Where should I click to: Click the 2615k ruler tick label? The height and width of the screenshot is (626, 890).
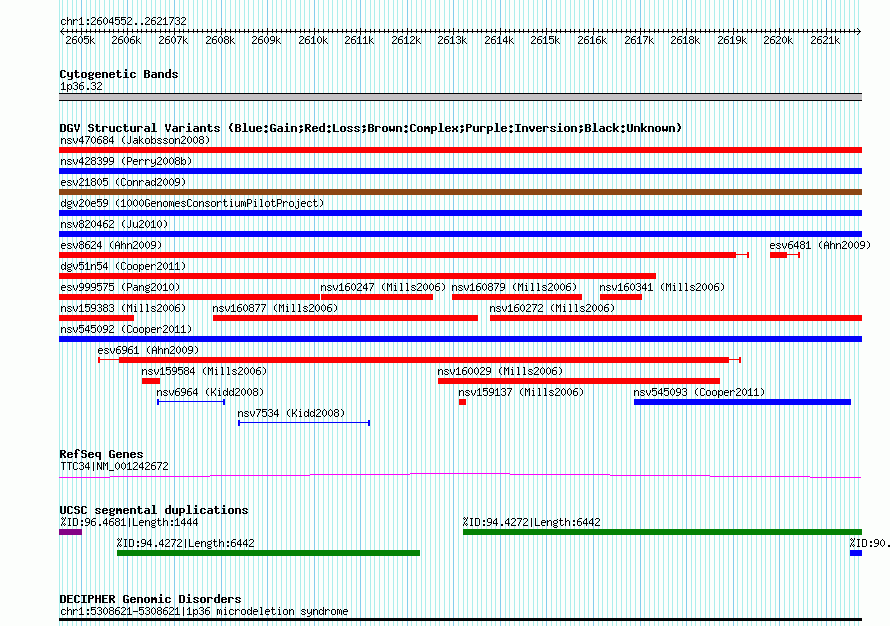click(x=545, y=40)
